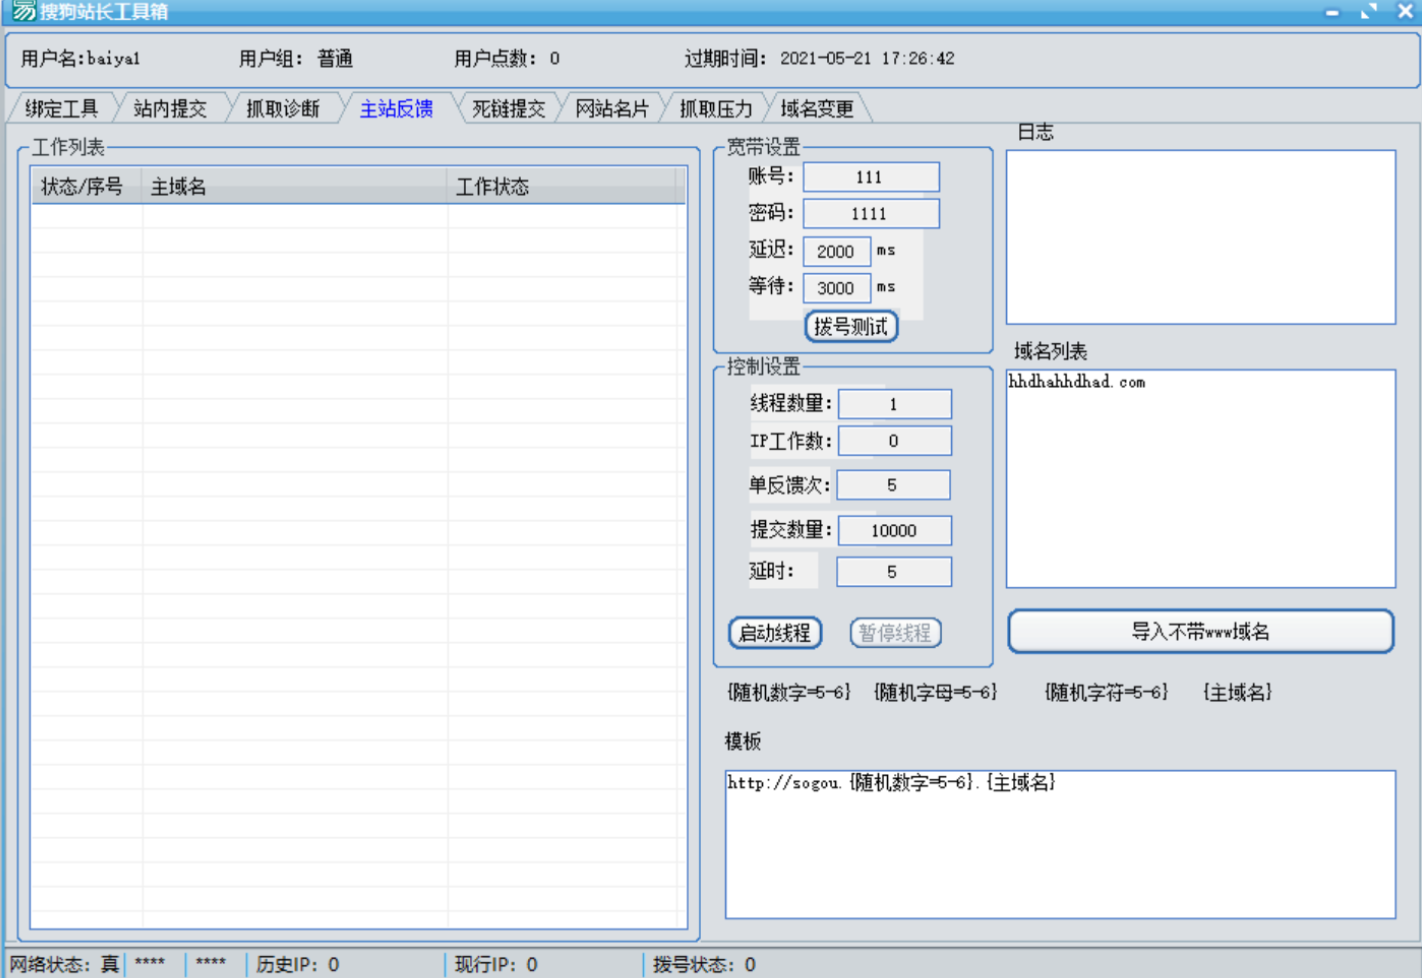Focus the 延时 input field
This screenshot has width=1422, height=978.
pos(893,572)
